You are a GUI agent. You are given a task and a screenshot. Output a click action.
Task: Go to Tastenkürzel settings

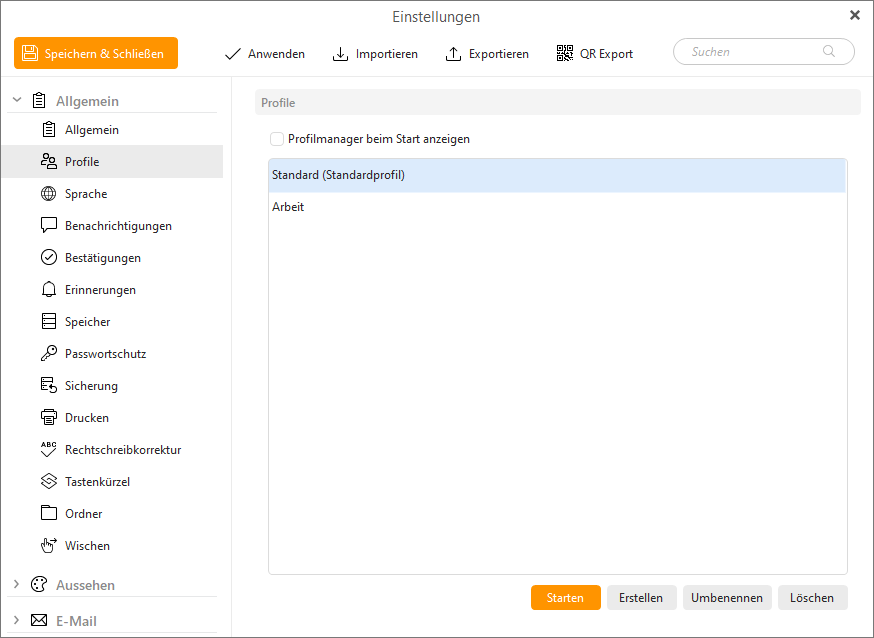[x=97, y=482]
